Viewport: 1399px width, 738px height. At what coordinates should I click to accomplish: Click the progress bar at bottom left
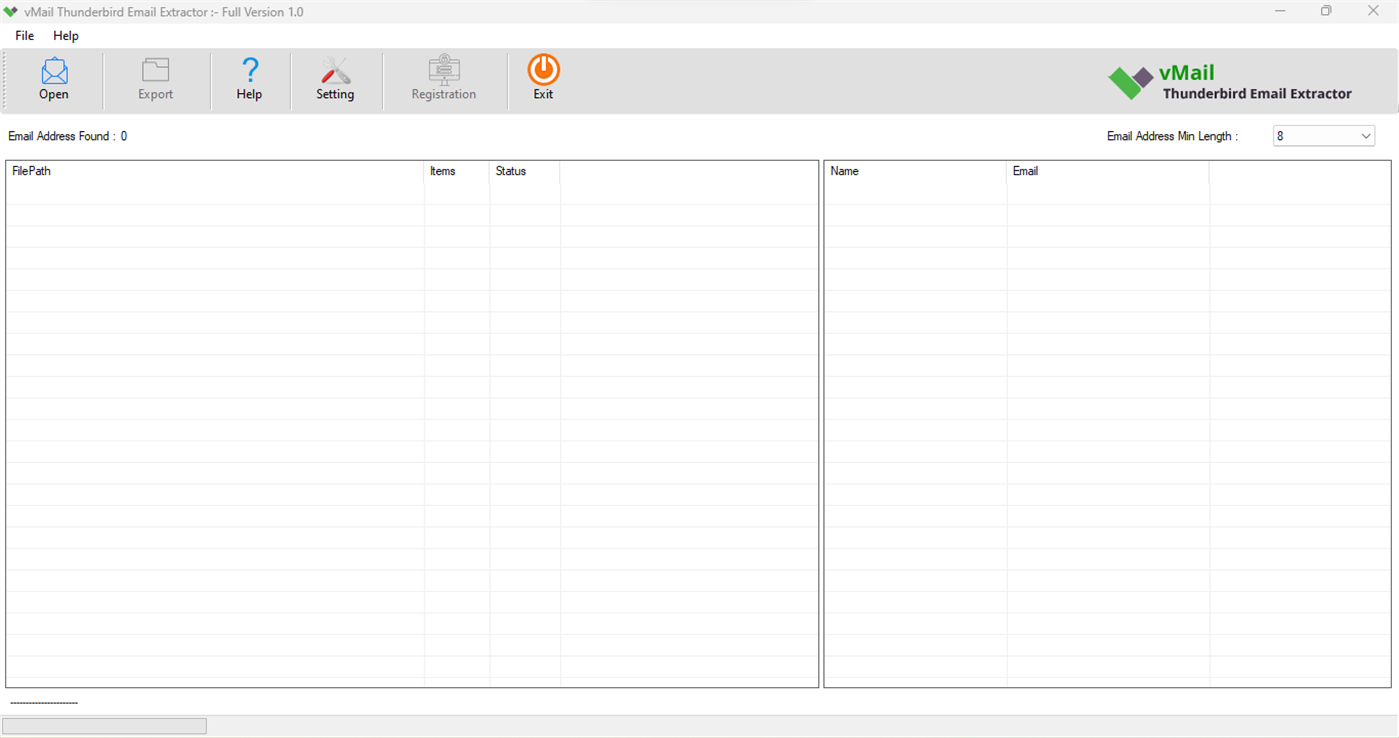click(x=104, y=725)
